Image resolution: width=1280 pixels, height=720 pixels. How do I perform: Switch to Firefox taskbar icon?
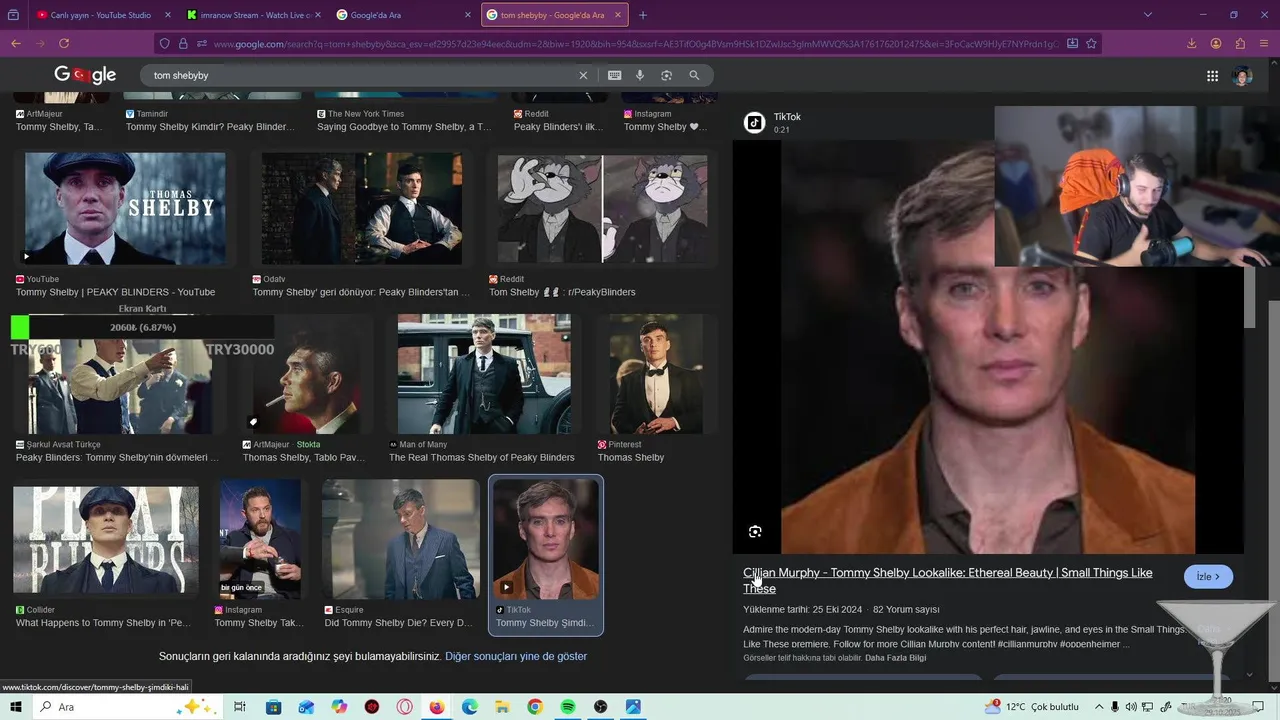tap(437, 707)
